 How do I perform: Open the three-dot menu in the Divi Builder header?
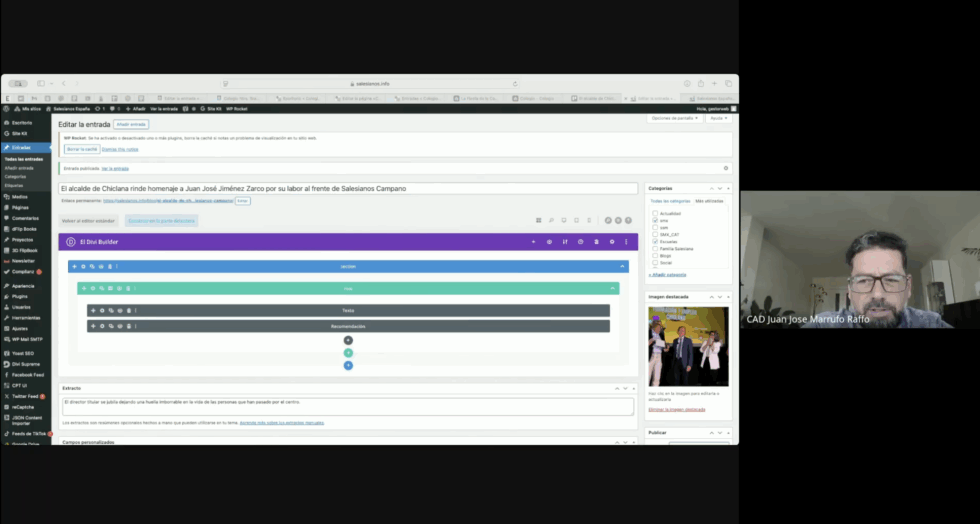coord(626,242)
